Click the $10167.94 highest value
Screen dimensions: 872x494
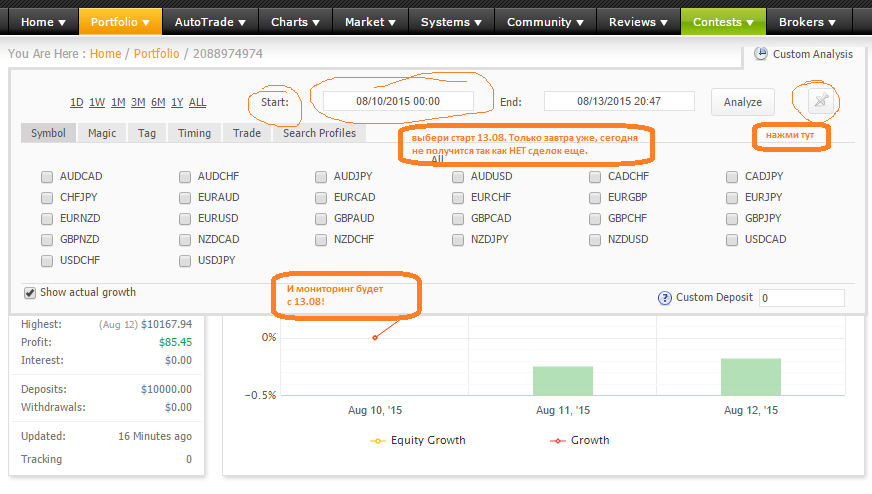[166, 324]
